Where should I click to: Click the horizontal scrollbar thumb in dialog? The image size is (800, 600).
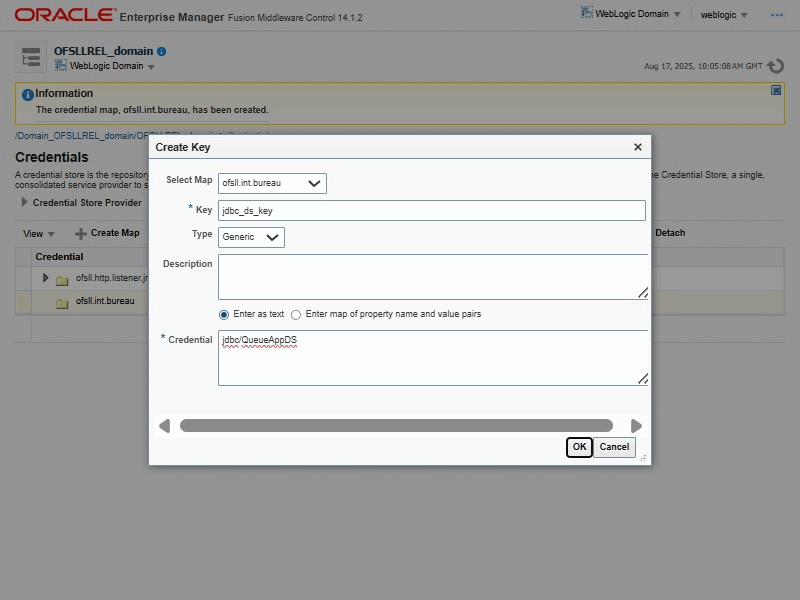[396, 426]
